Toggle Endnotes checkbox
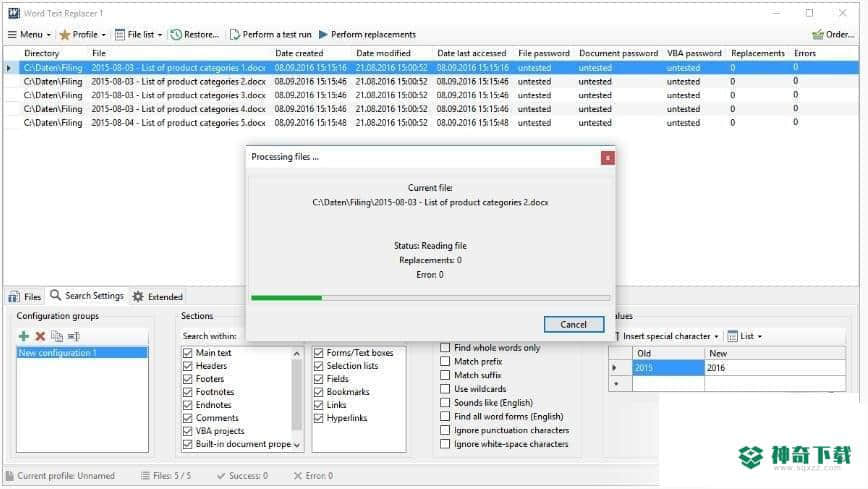Image resolution: width=868 pixels, height=489 pixels. [188, 405]
